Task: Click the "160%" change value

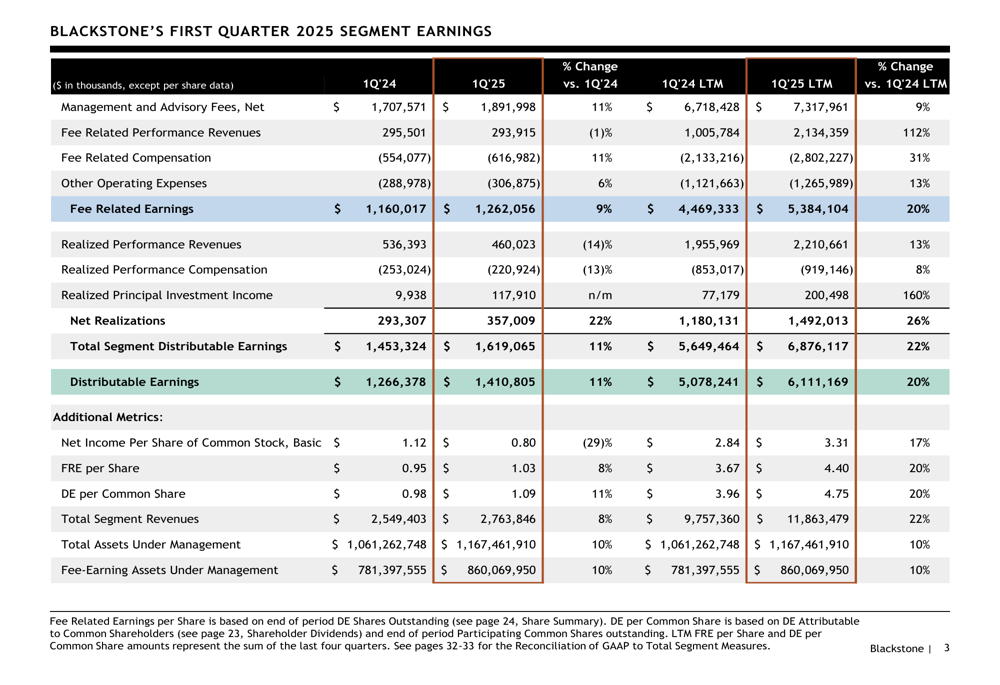Action: pos(916,295)
